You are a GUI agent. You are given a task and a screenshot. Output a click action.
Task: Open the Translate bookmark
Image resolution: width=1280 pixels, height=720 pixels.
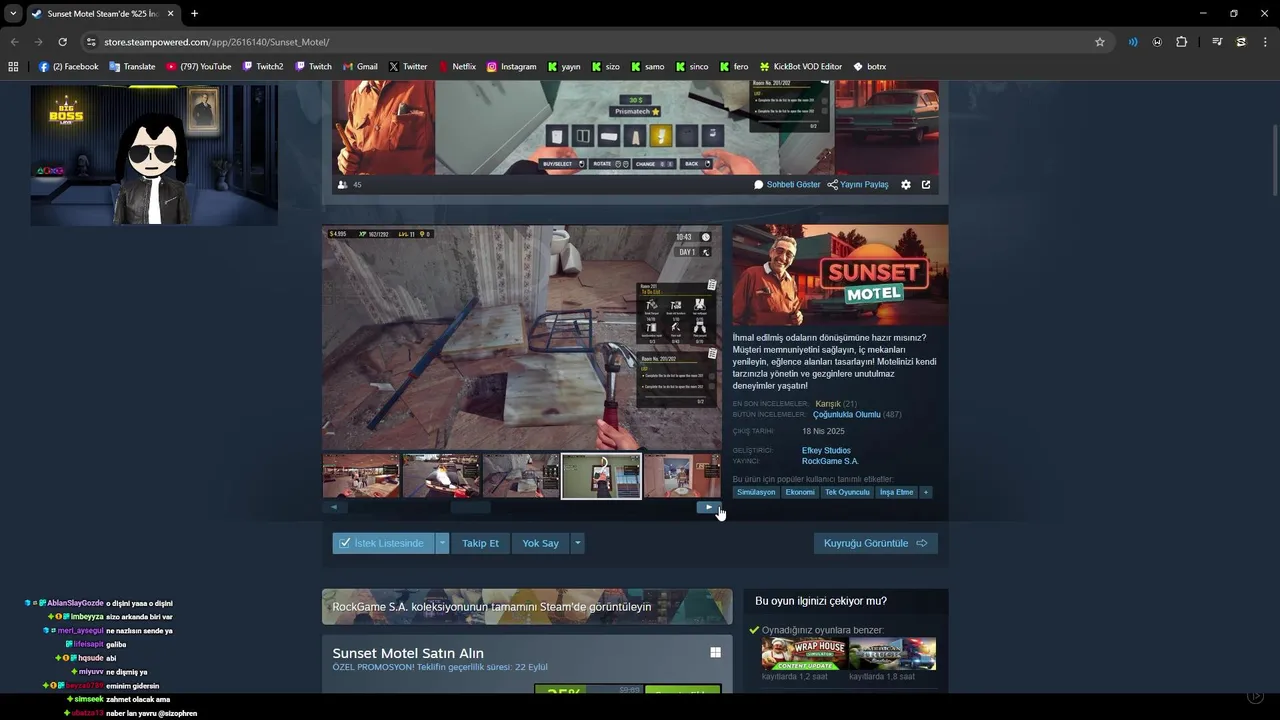click(132, 67)
